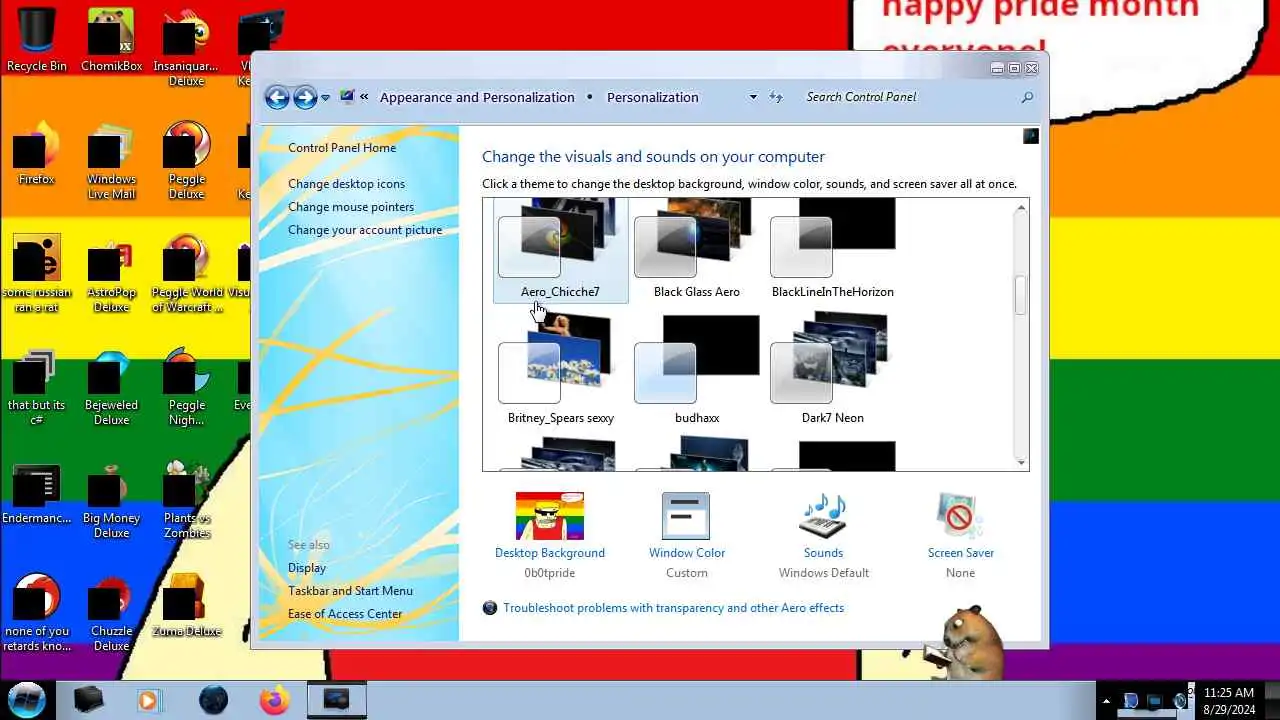The width and height of the screenshot is (1280, 720).
Task: Launch Plants vs Zombies from the desktop
Action: (x=186, y=500)
